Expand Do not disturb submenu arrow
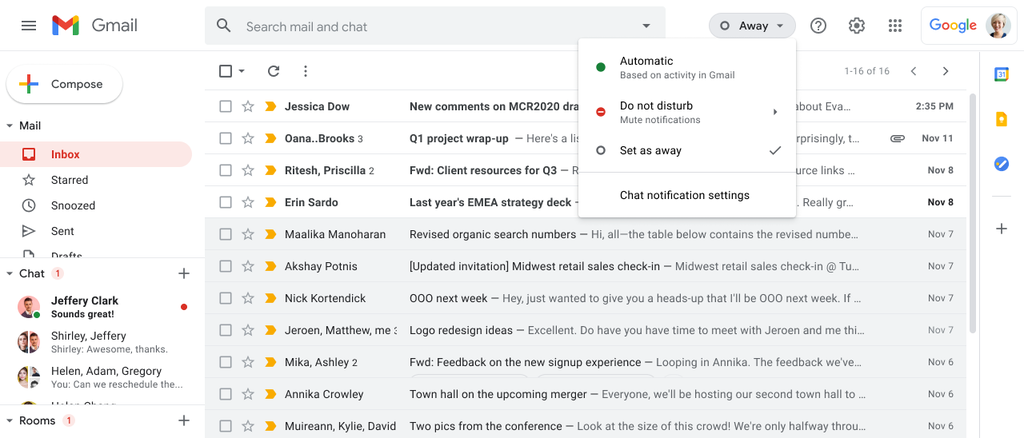Screen dimensions: 1024x438 [x=775, y=112]
